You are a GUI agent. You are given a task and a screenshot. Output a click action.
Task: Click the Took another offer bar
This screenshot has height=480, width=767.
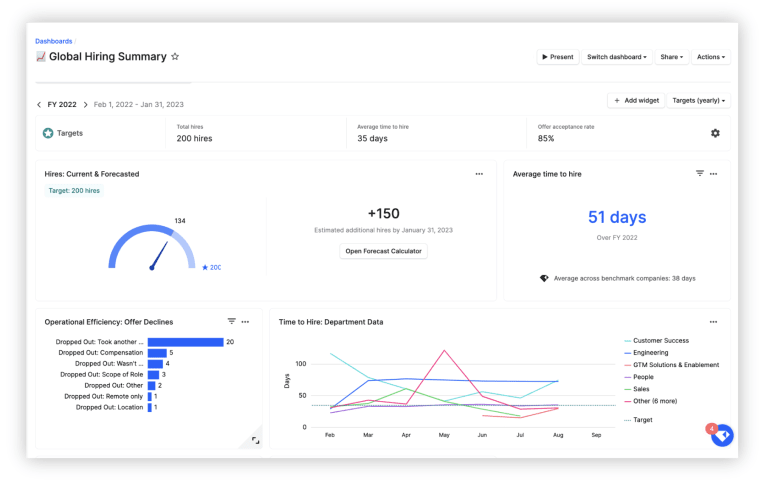185,342
